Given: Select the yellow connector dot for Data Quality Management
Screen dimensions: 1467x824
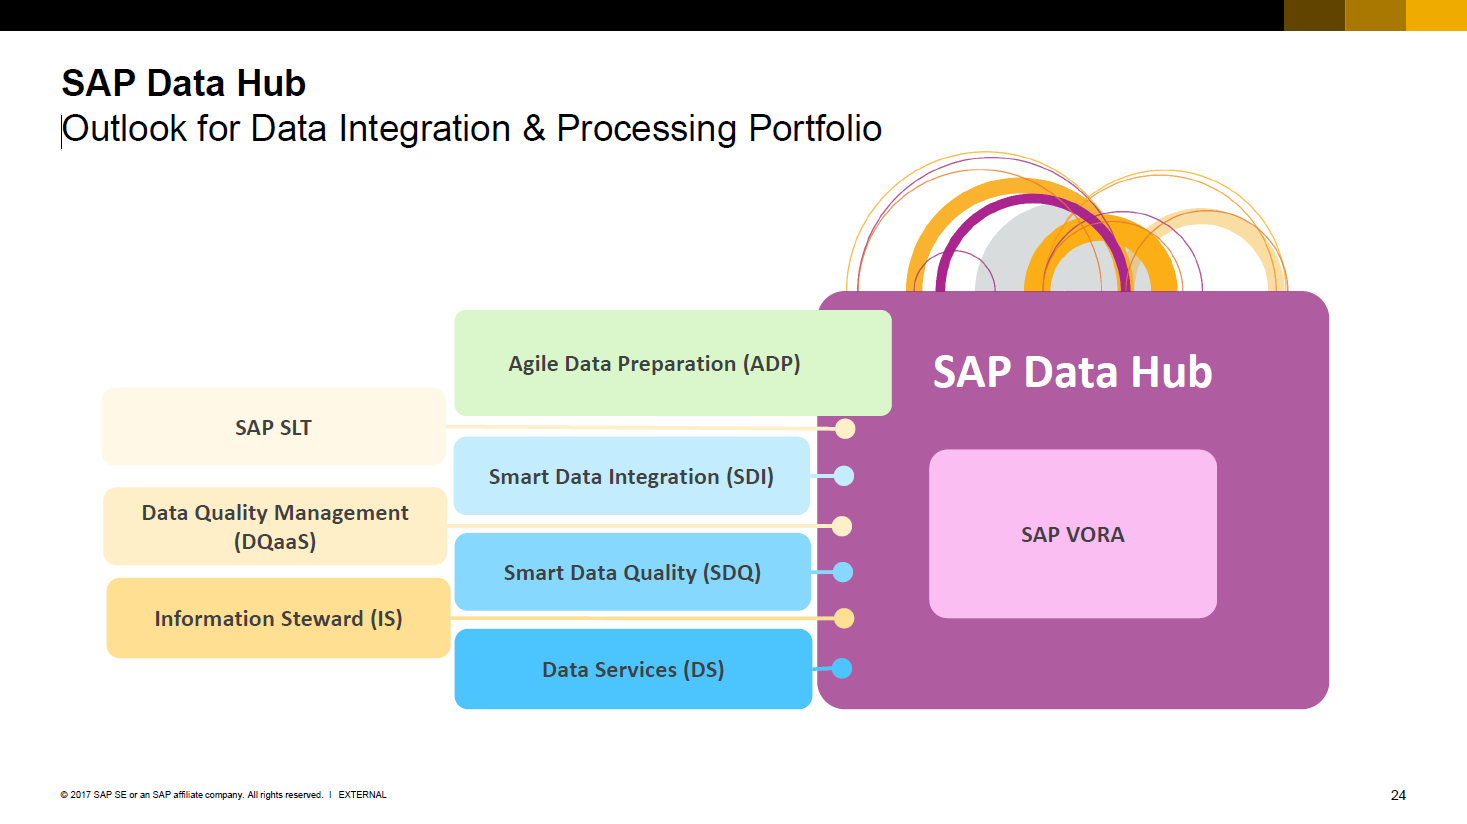Looking at the screenshot, I should click(842, 526).
